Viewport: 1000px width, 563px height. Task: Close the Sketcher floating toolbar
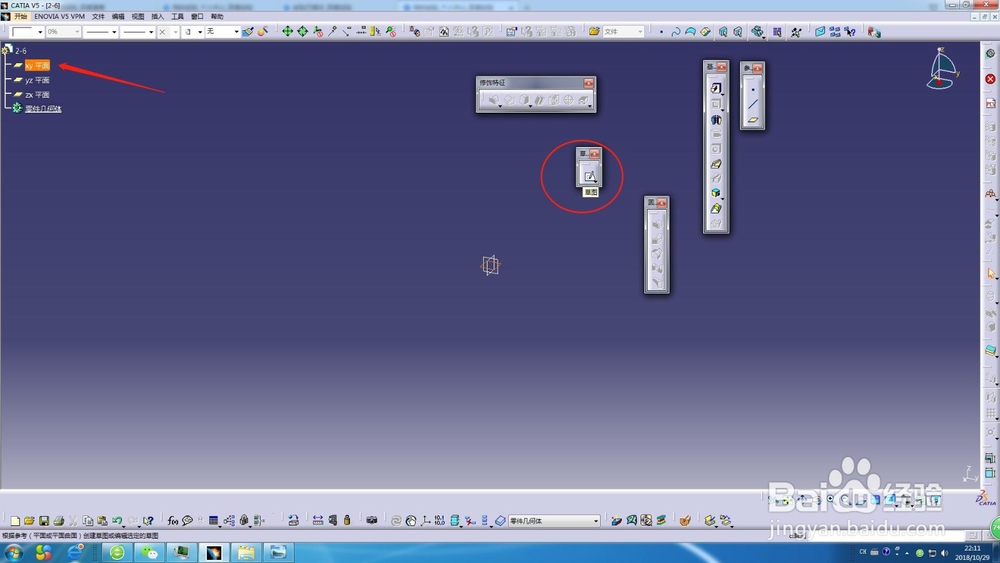click(x=594, y=154)
